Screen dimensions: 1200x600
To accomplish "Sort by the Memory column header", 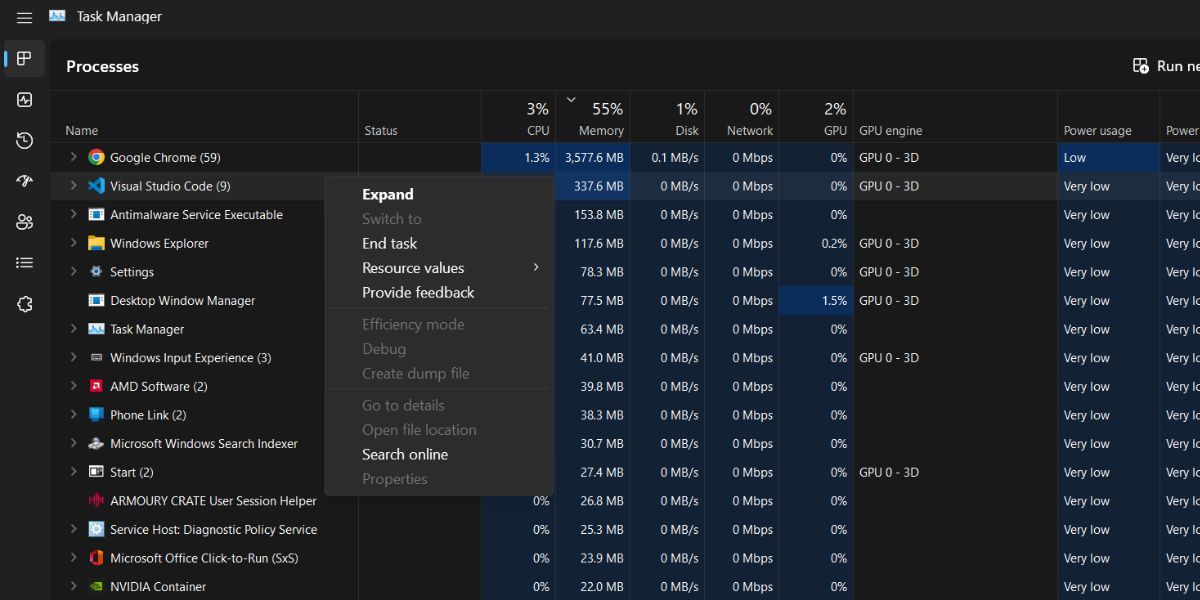I will pos(593,118).
